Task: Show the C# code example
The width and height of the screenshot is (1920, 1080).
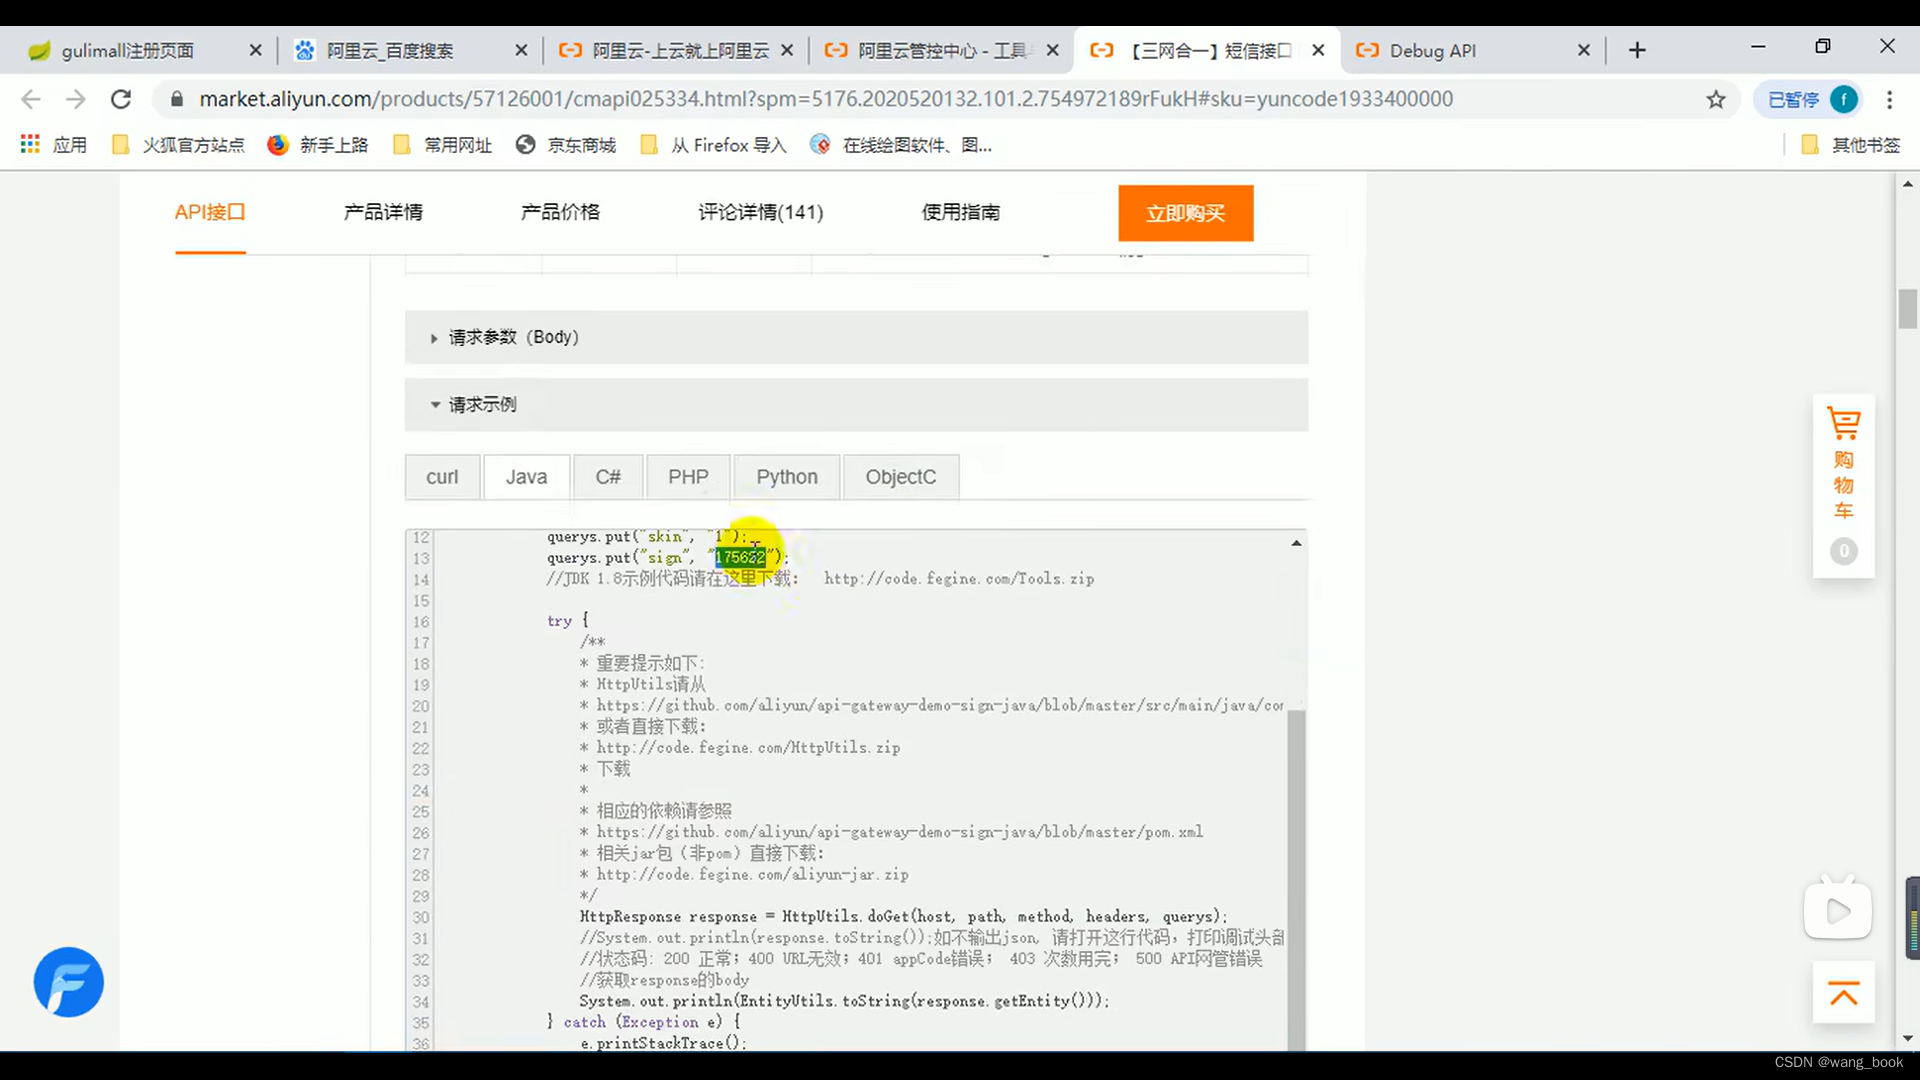Action: (608, 477)
